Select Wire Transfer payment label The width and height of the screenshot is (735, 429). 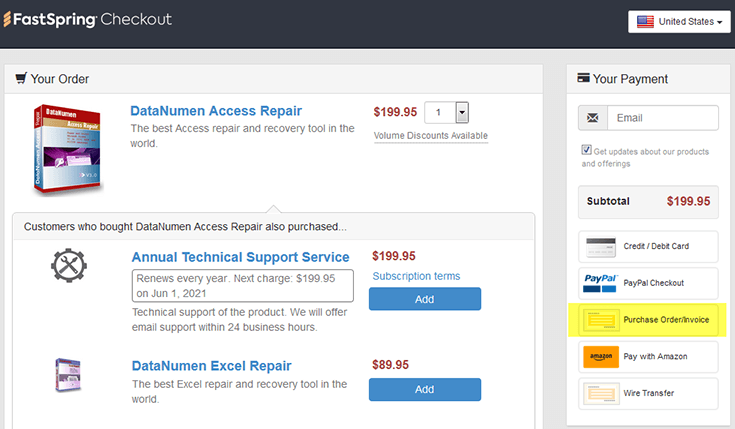click(649, 393)
